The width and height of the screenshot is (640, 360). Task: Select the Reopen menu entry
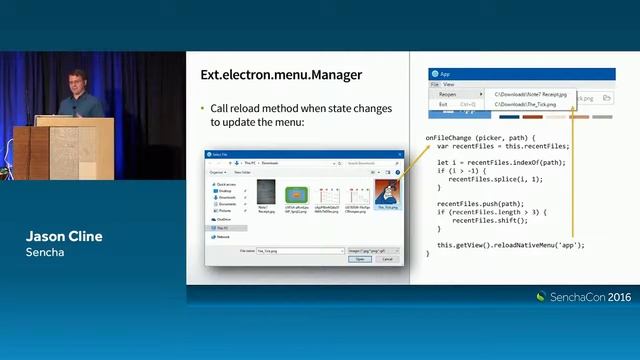[x=456, y=94]
